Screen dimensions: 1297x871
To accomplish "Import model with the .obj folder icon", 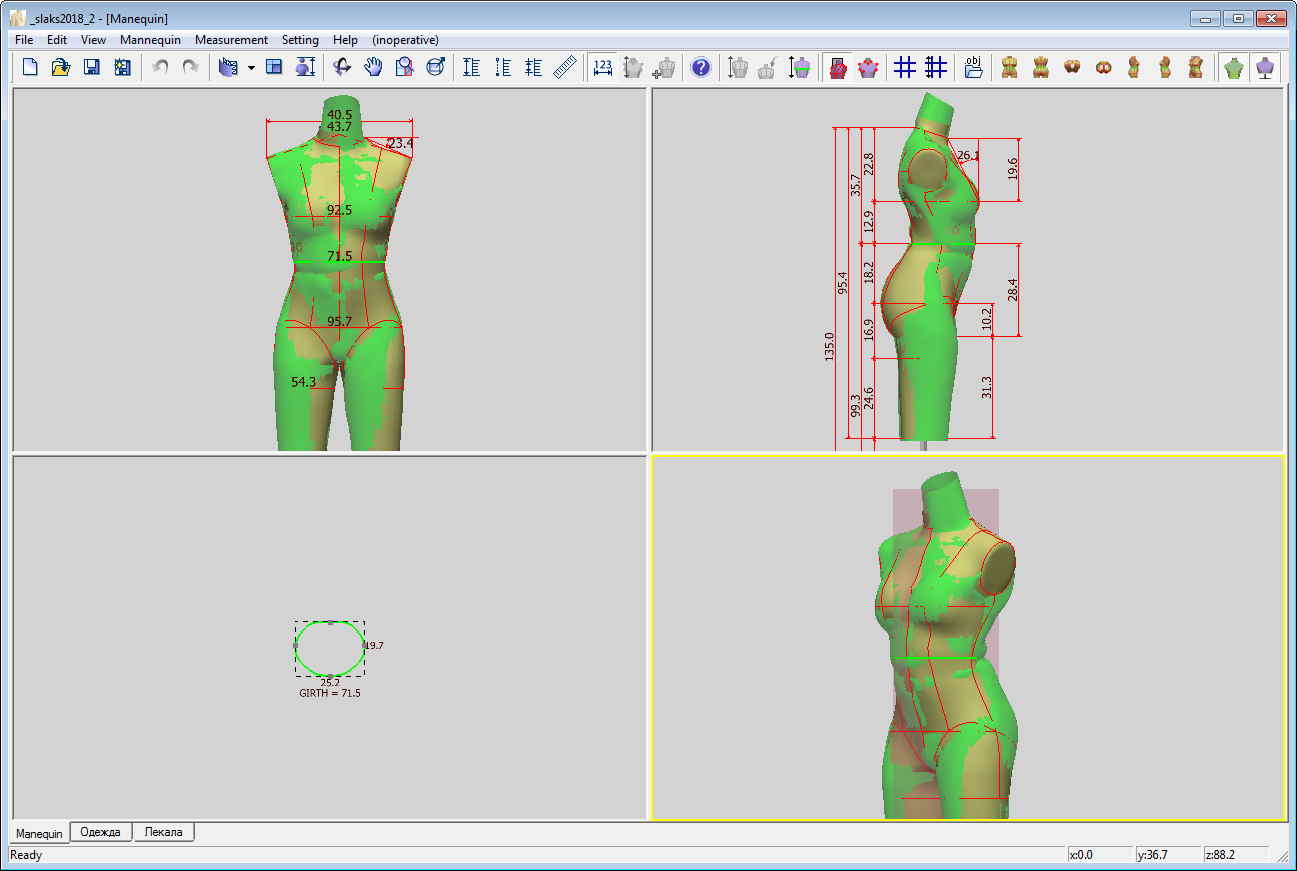I will [x=974, y=67].
